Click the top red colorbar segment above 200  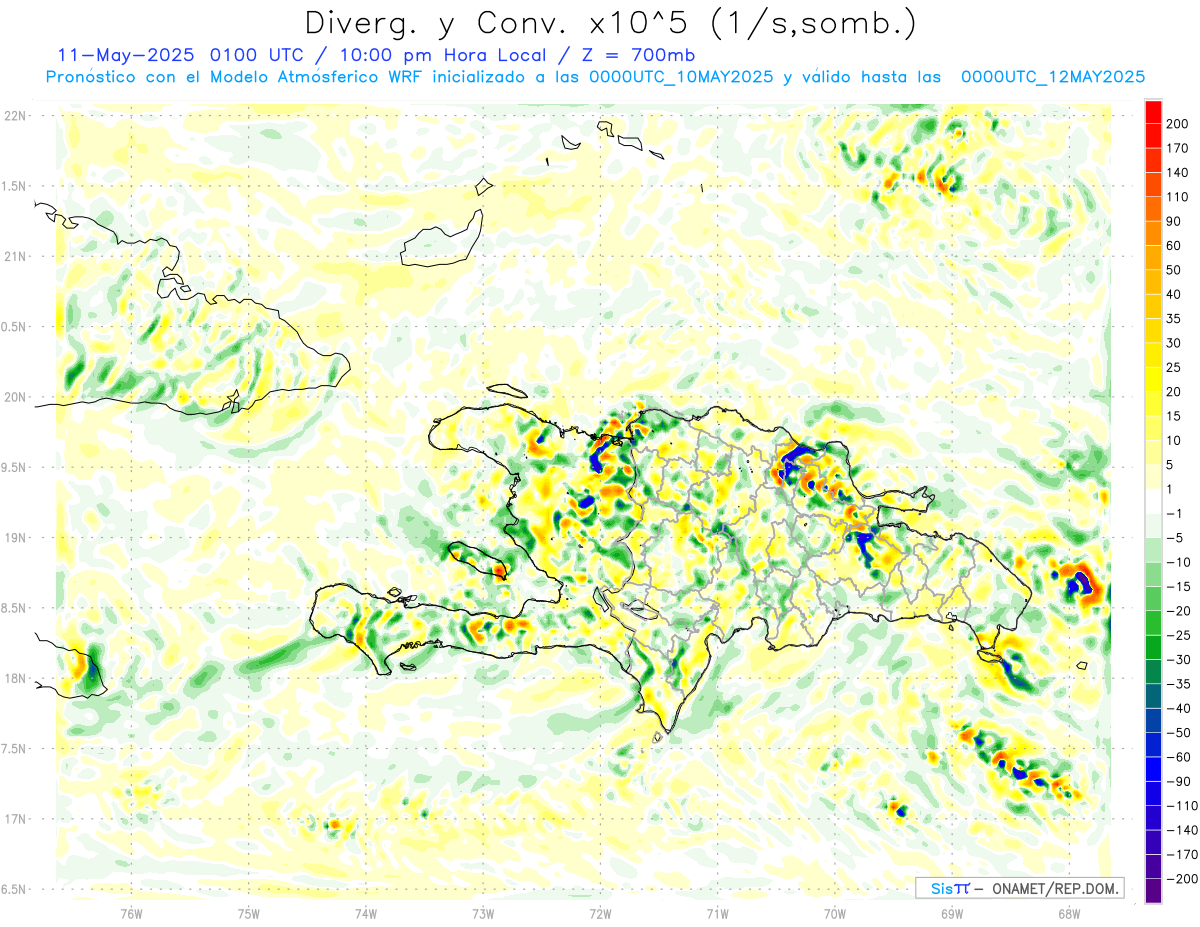(1153, 110)
